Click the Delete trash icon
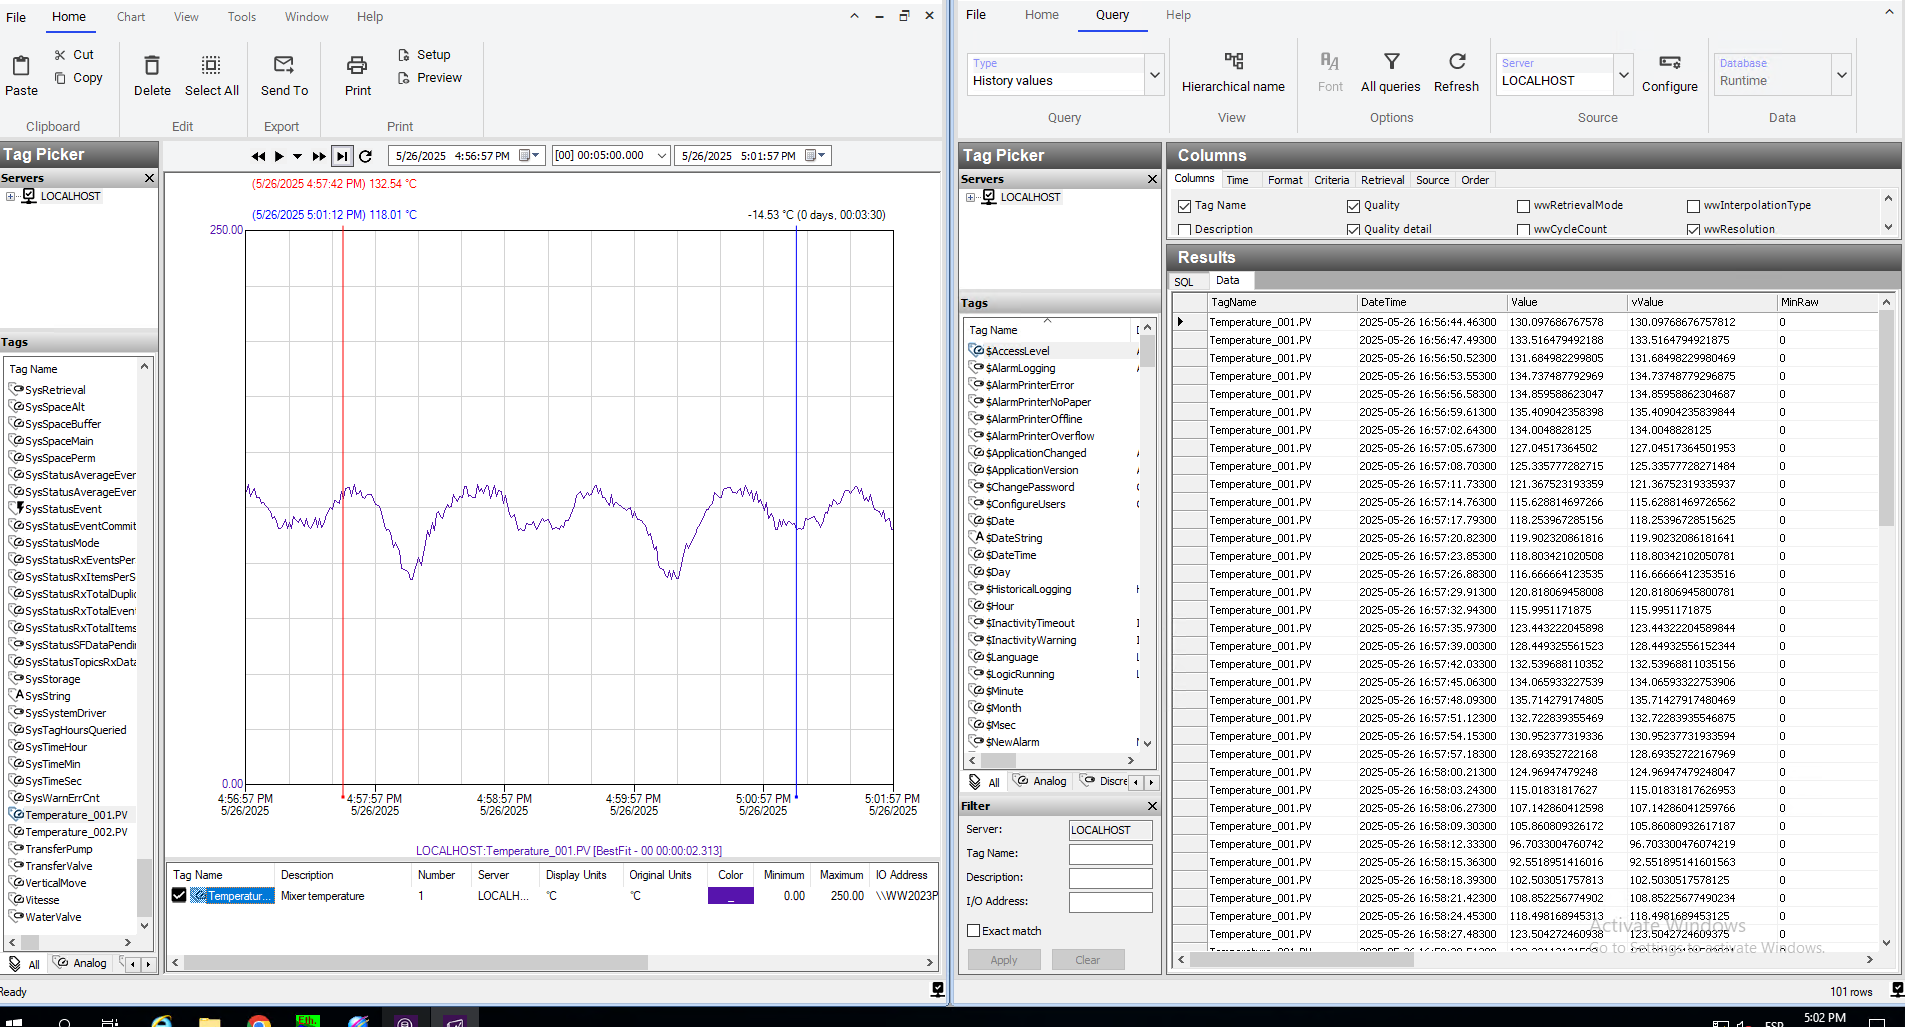 152,66
